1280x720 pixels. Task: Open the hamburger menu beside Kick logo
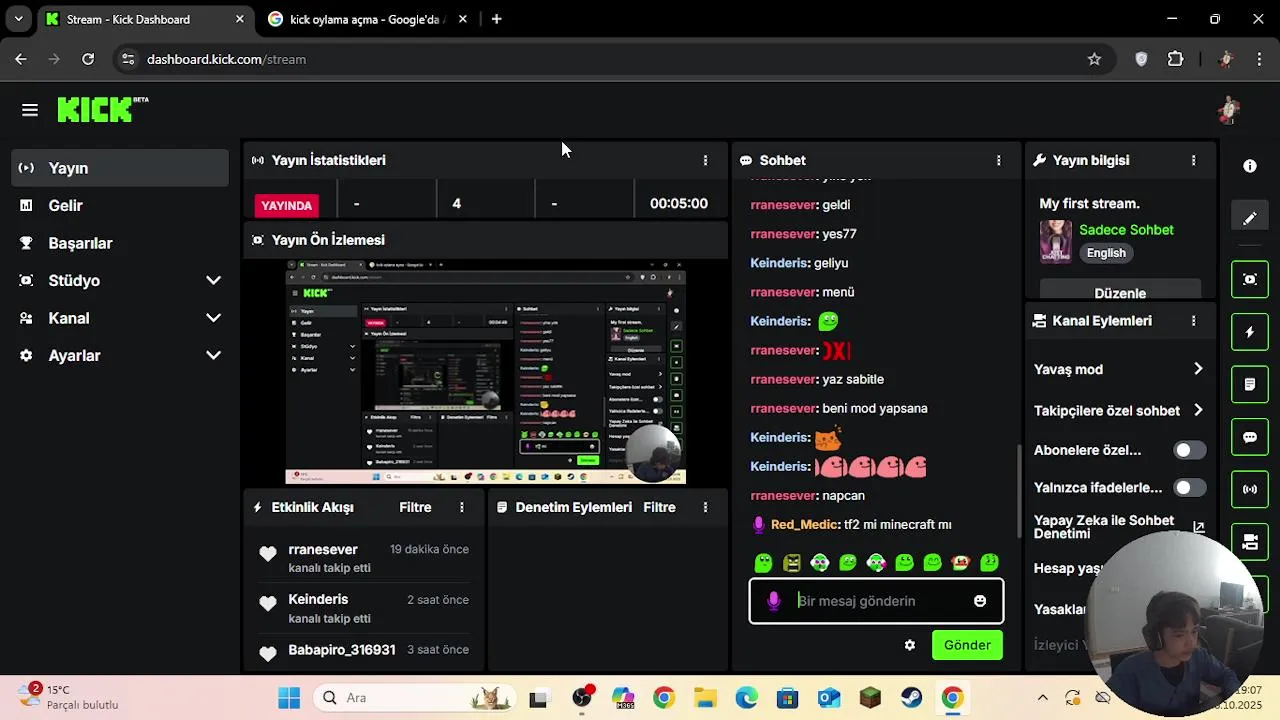(30, 110)
